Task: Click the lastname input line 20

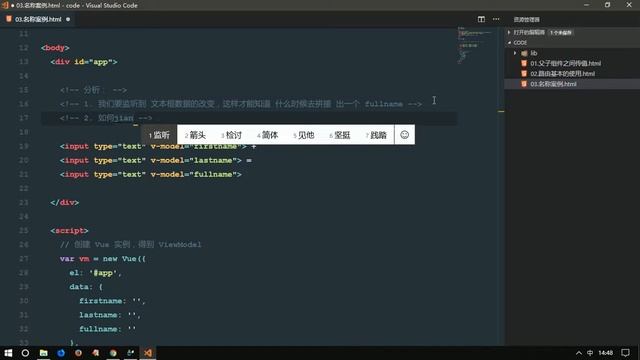Action: click(x=156, y=160)
